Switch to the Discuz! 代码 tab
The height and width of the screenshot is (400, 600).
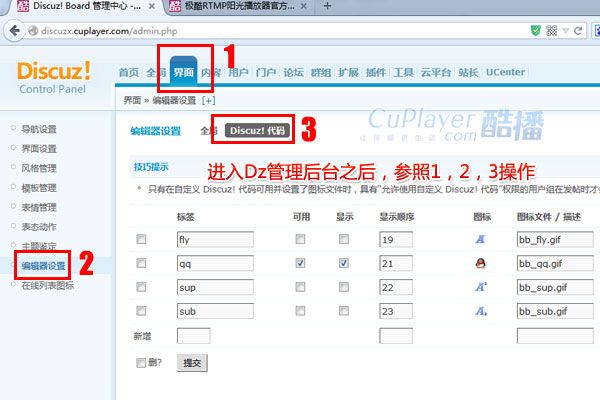click(x=257, y=130)
